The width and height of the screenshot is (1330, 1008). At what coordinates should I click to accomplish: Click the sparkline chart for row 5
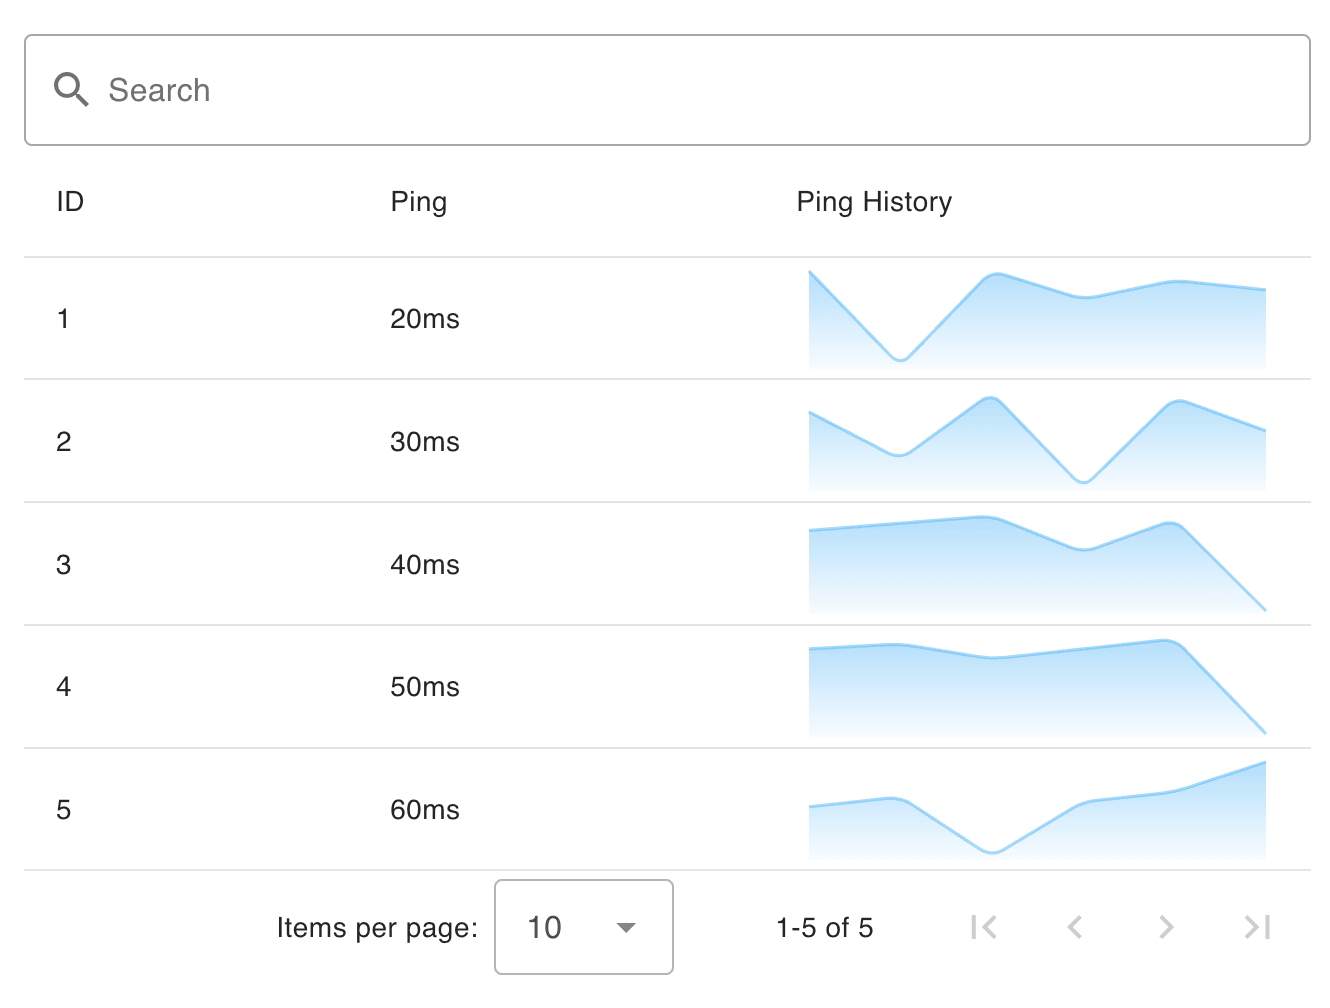point(1037,810)
